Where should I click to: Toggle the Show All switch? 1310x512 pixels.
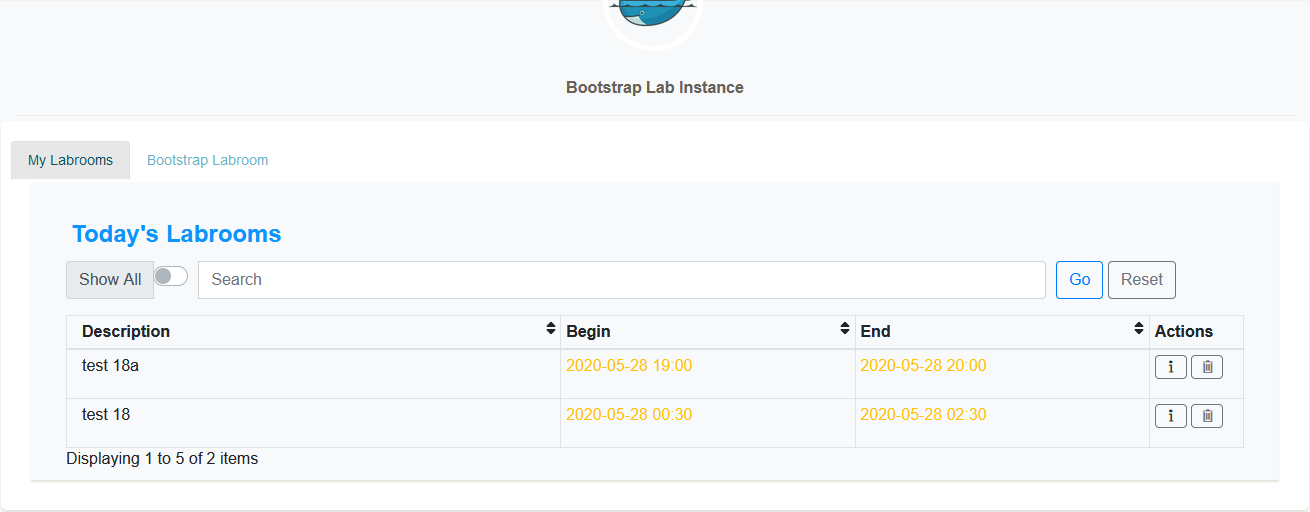(171, 276)
